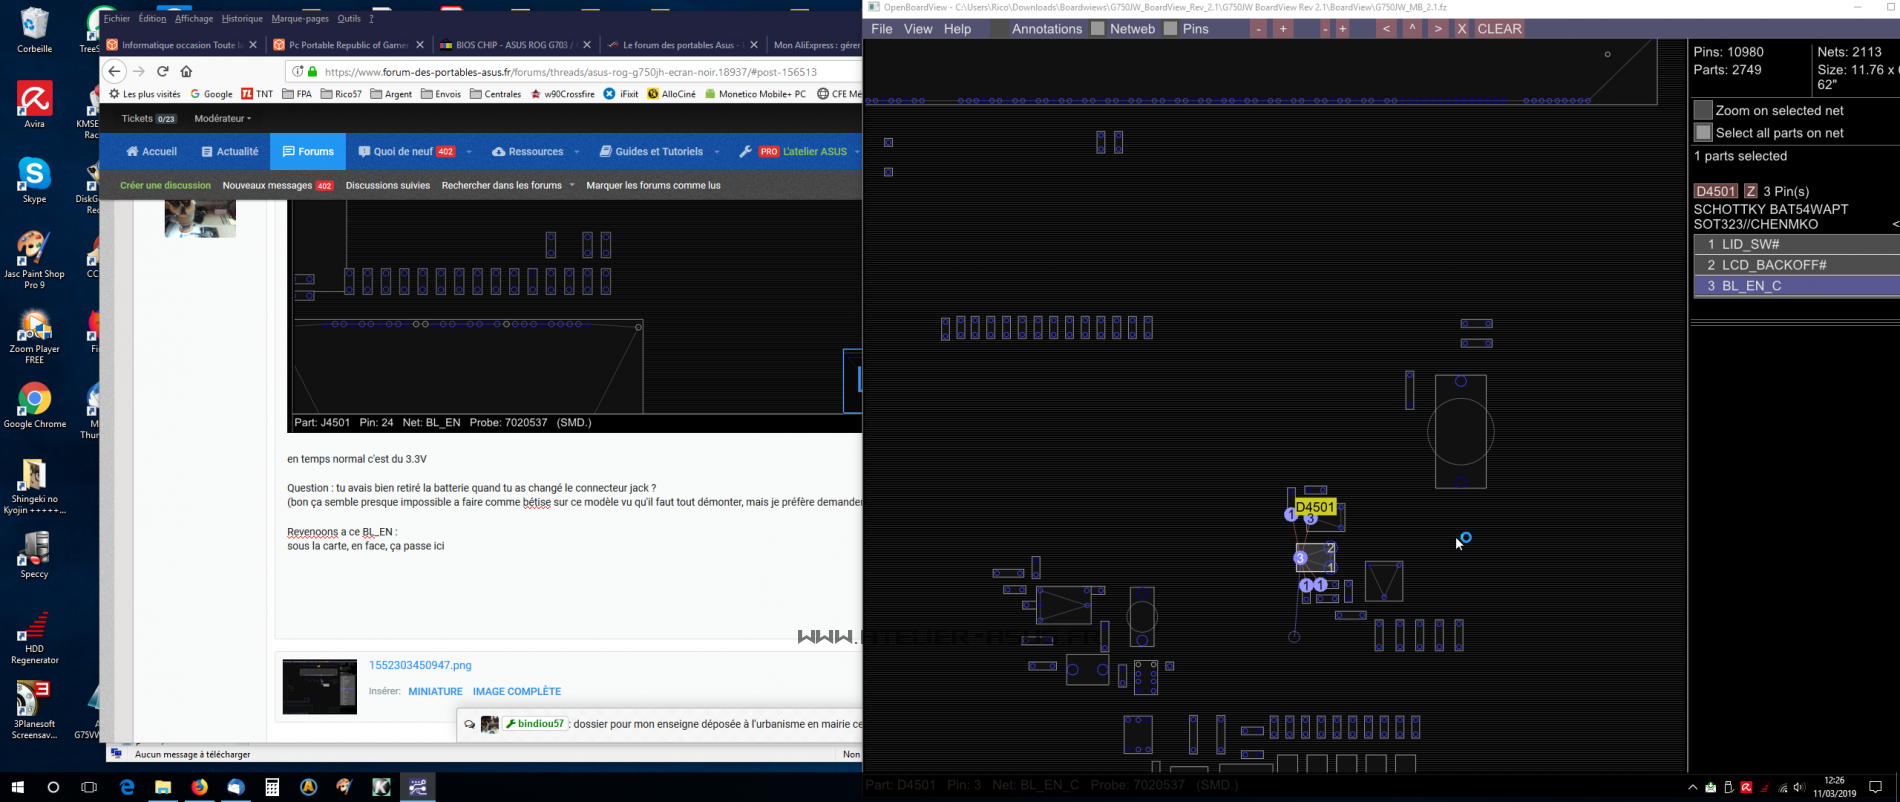1900x802 pixels.
Task: Expand the Modérateur dropdown
Action: click(x=222, y=118)
